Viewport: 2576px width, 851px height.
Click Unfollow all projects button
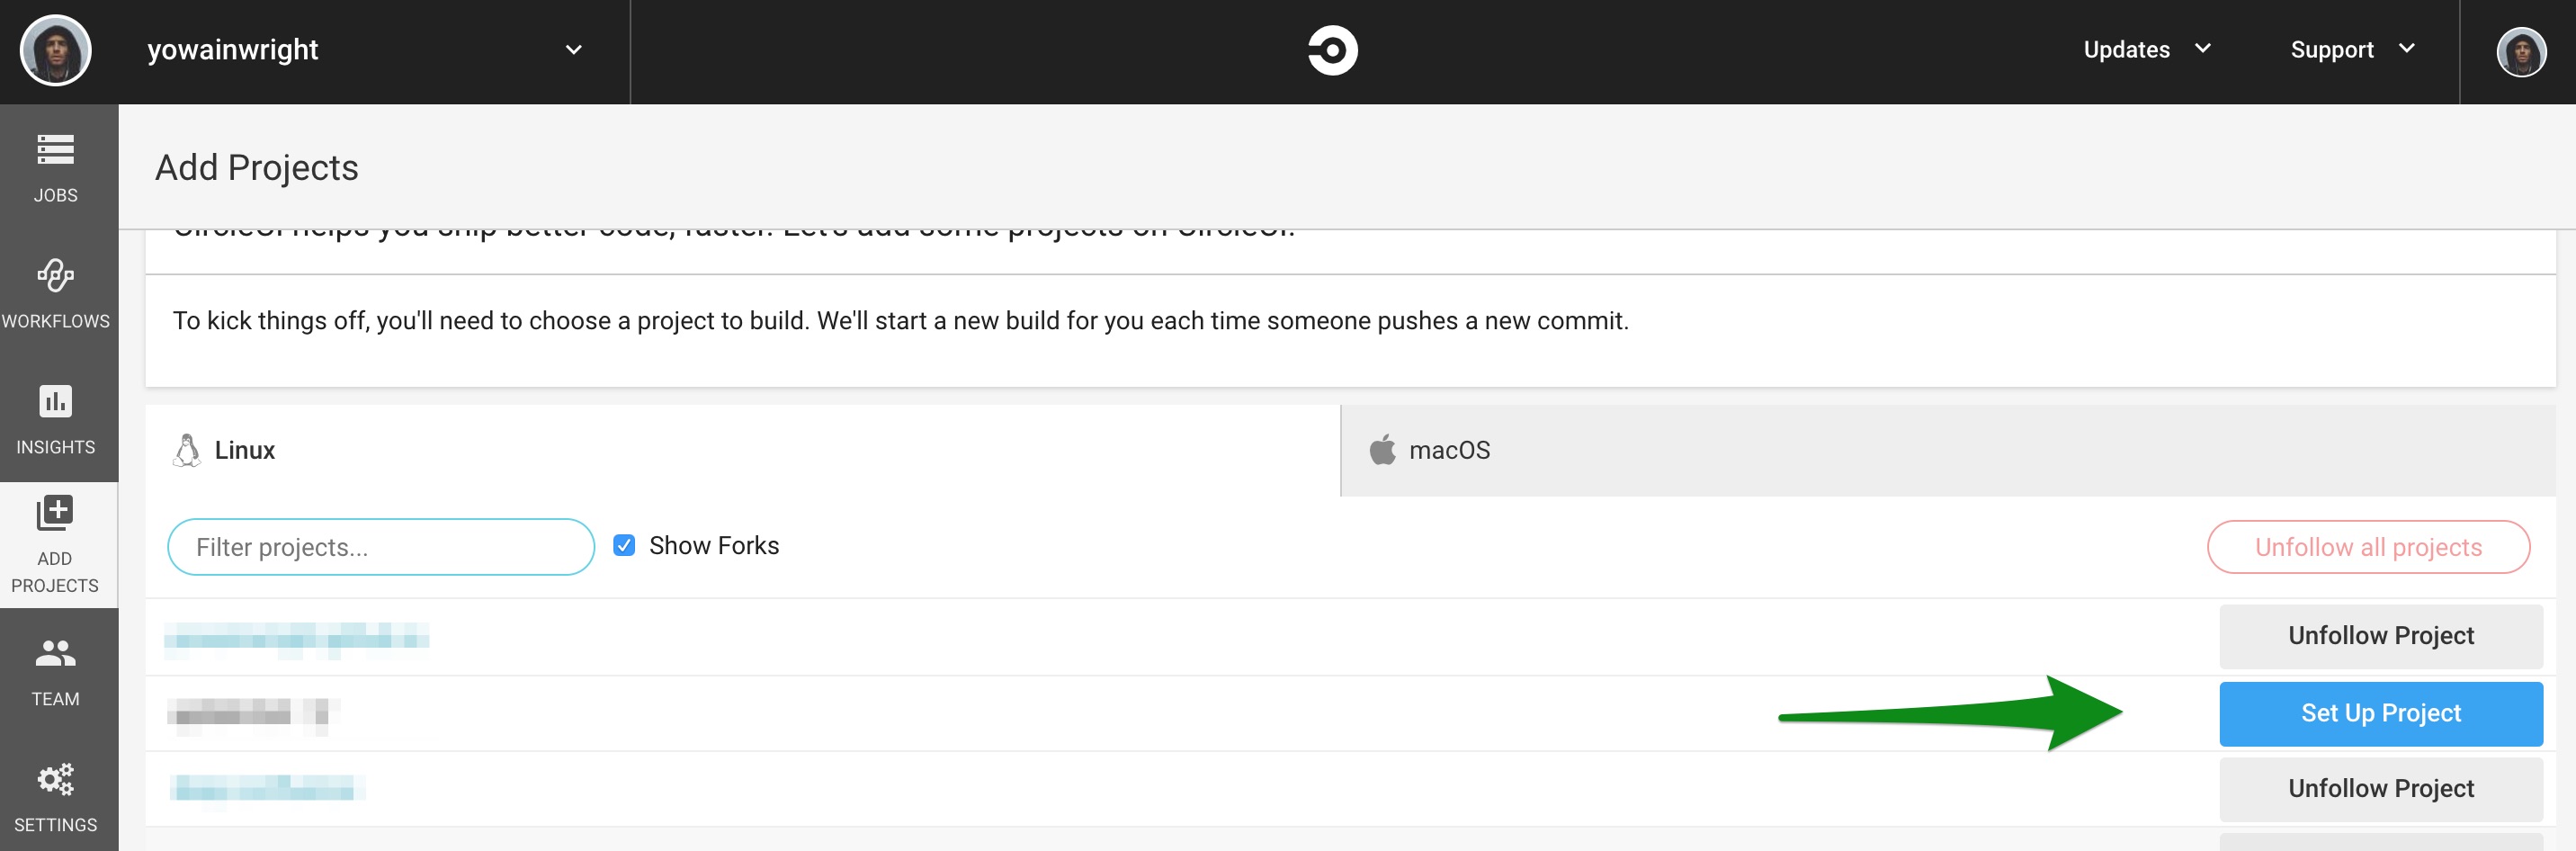tap(2368, 547)
